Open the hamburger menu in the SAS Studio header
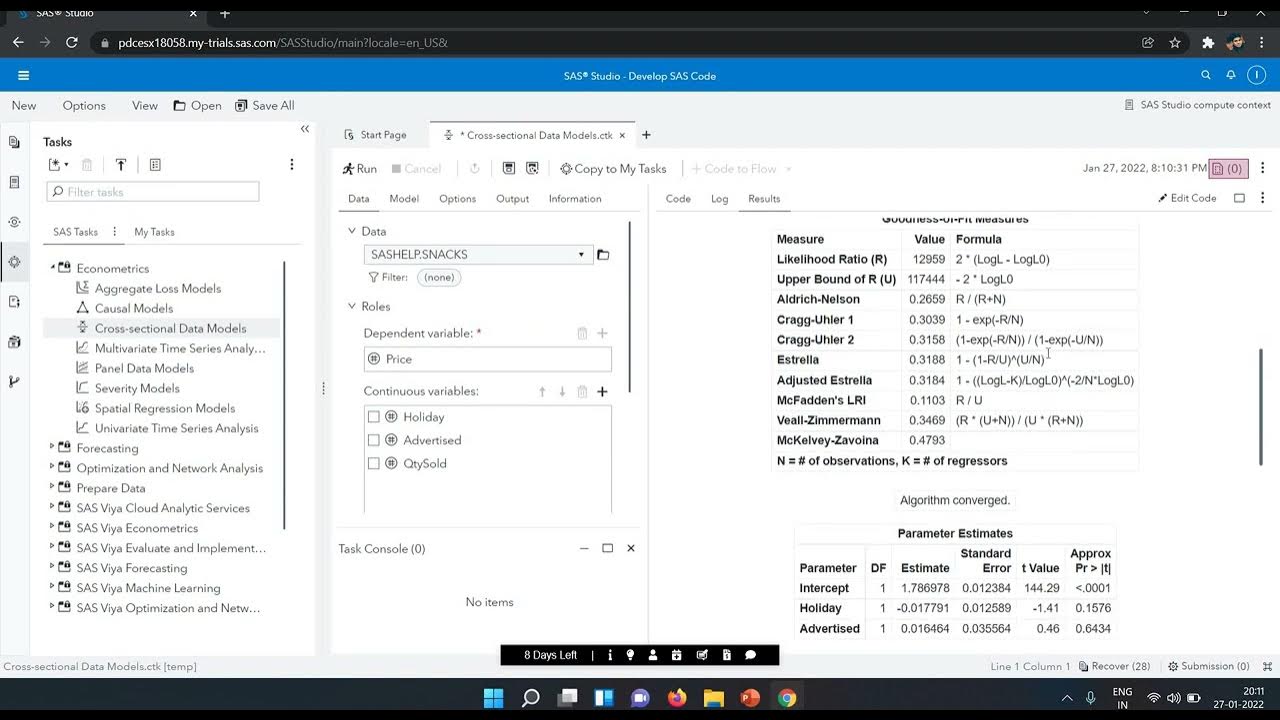 23,75
